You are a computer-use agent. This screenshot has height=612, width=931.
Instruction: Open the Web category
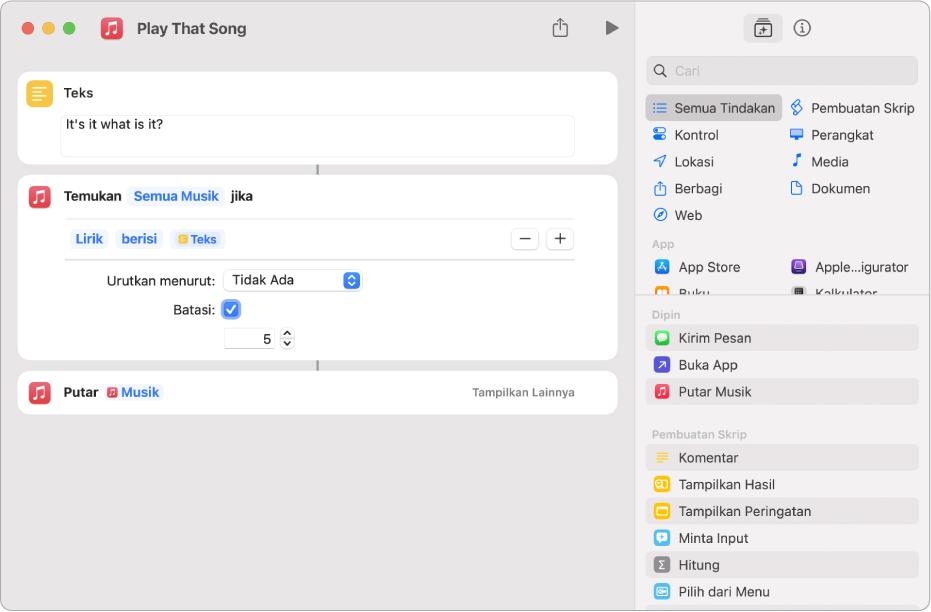(677, 215)
